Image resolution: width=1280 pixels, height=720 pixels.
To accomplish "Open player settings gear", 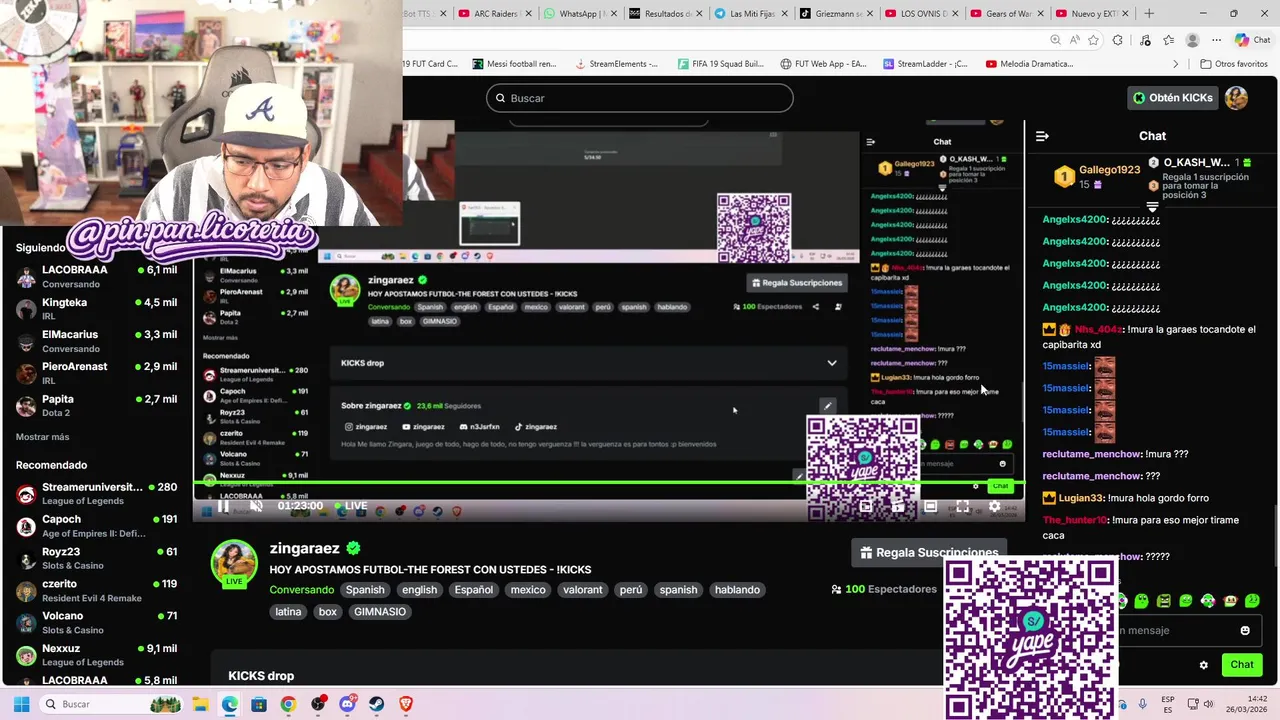I will (x=994, y=506).
